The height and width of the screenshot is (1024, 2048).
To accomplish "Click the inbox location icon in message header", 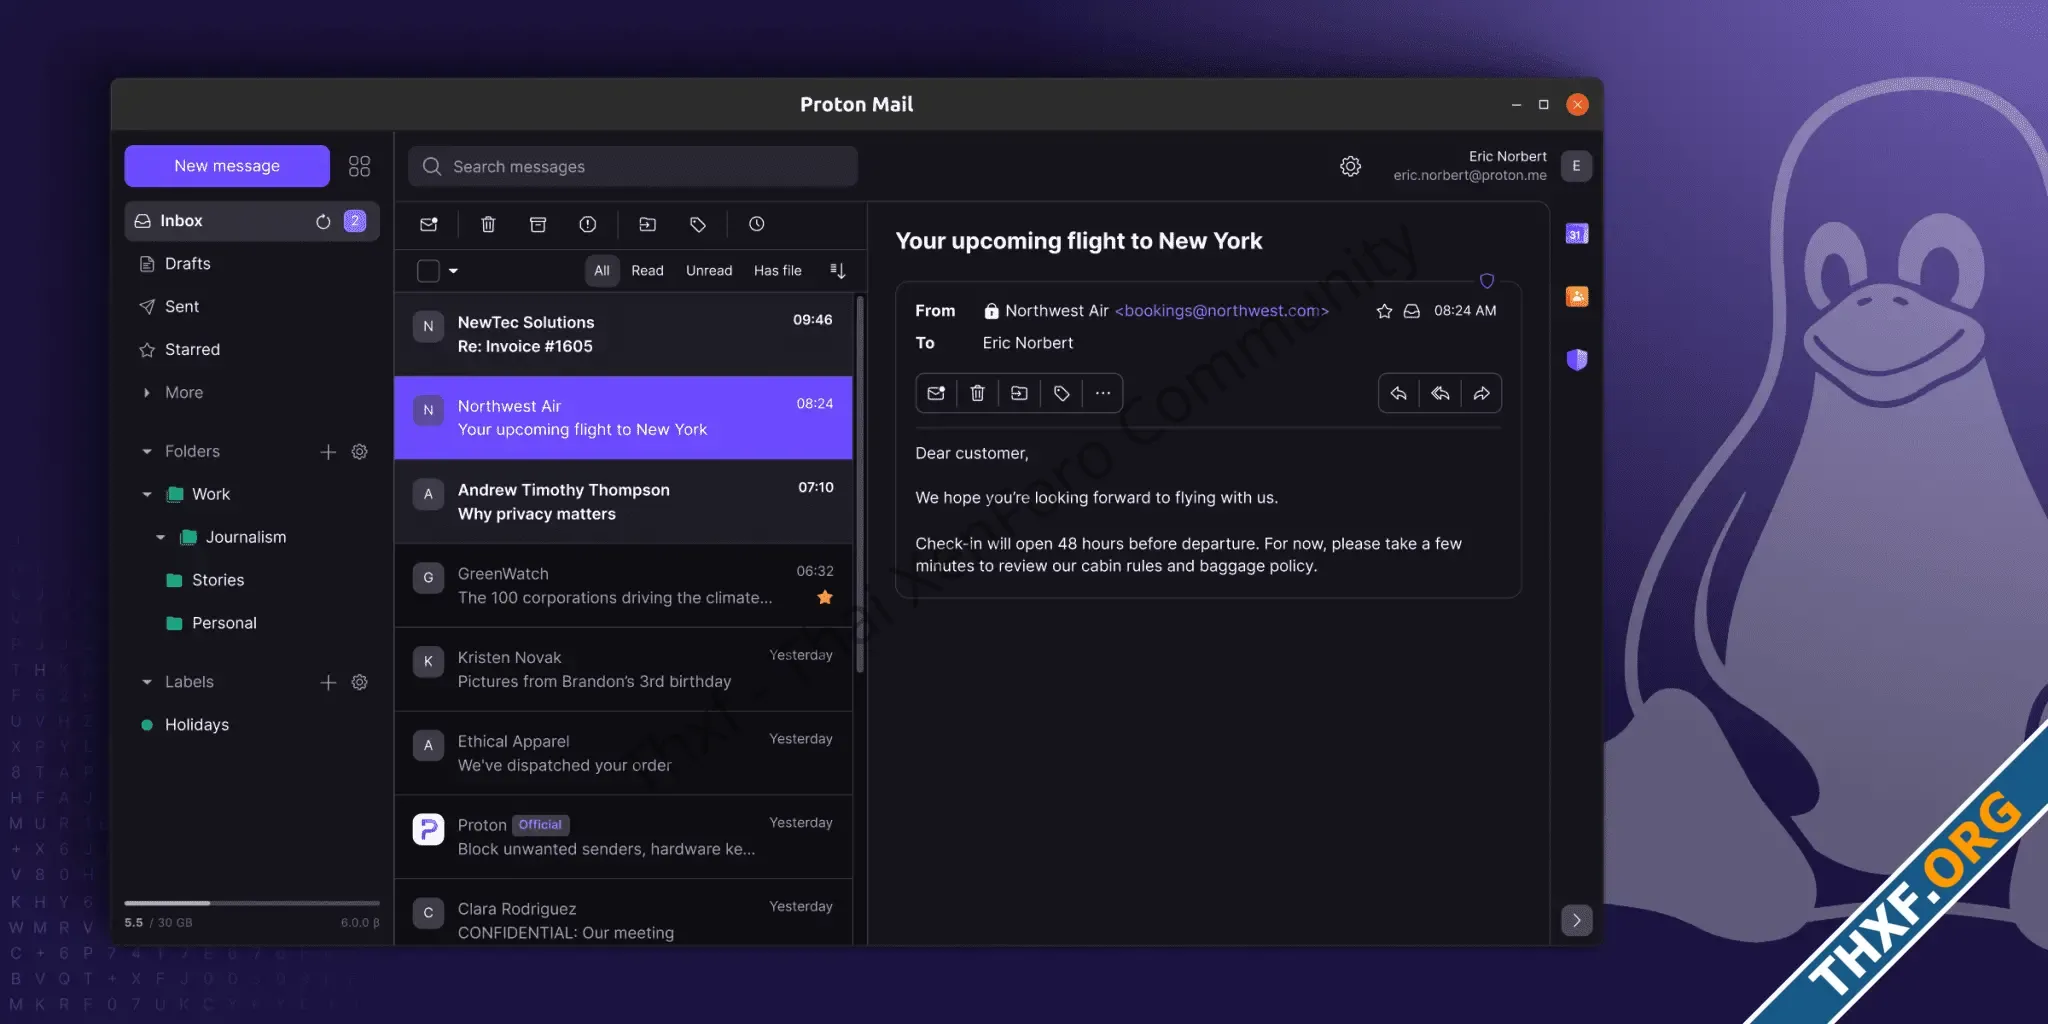I will [x=1412, y=311].
